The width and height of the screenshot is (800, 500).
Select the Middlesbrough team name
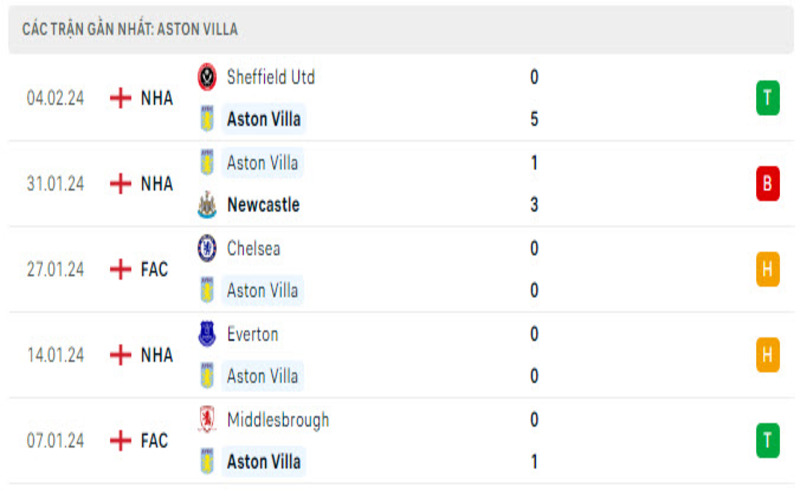coord(278,419)
